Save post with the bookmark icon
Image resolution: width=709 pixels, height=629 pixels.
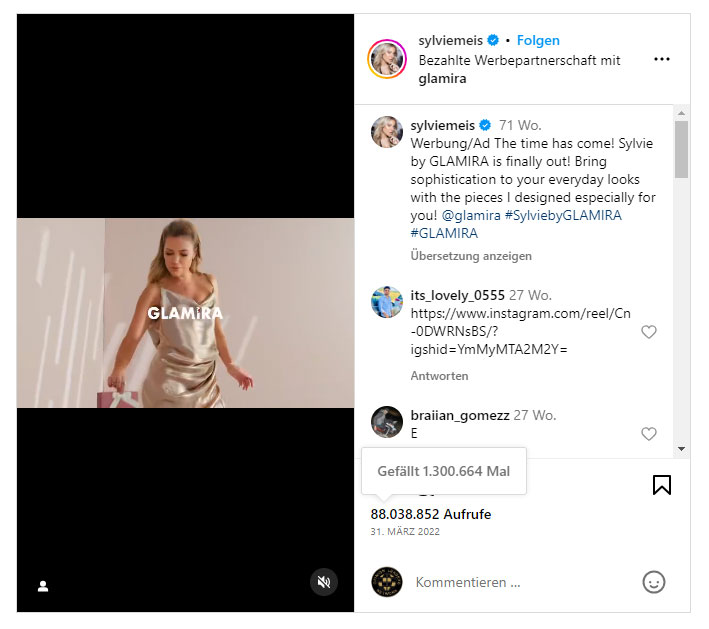[x=661, y=485]
